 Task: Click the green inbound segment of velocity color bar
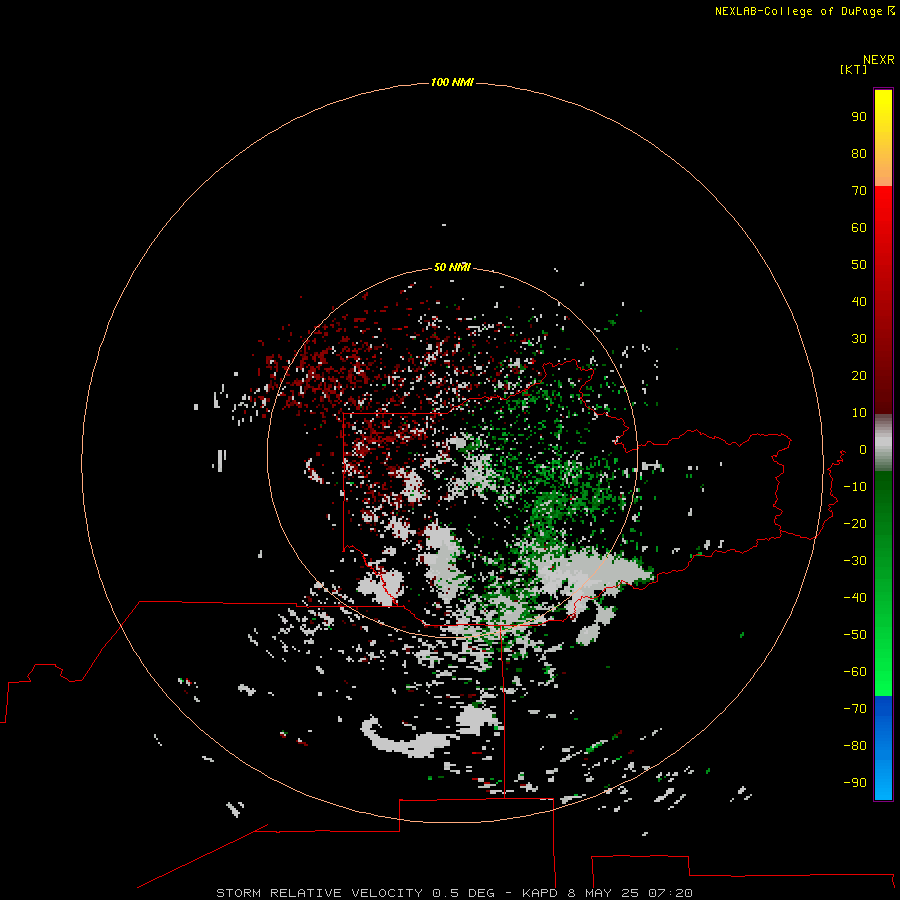(883, 584)
